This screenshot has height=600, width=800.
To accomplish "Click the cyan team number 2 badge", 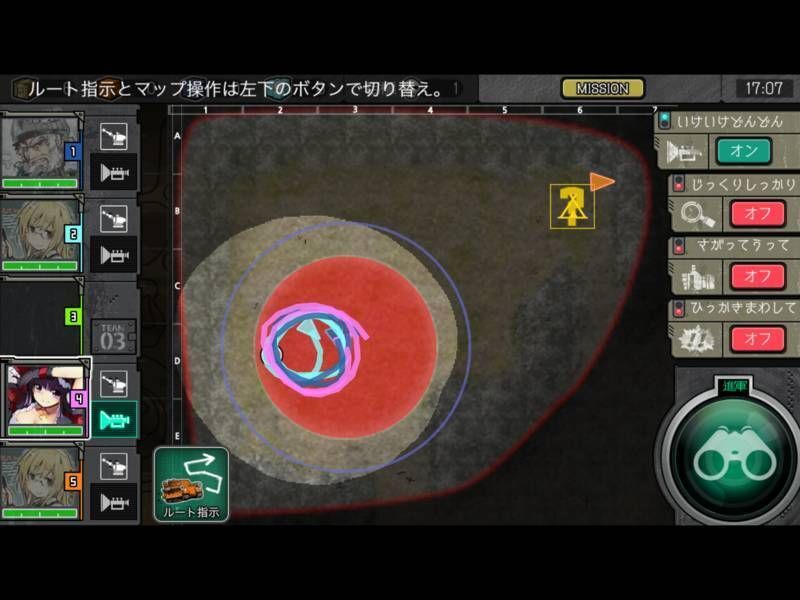I will tap(73, 234).
